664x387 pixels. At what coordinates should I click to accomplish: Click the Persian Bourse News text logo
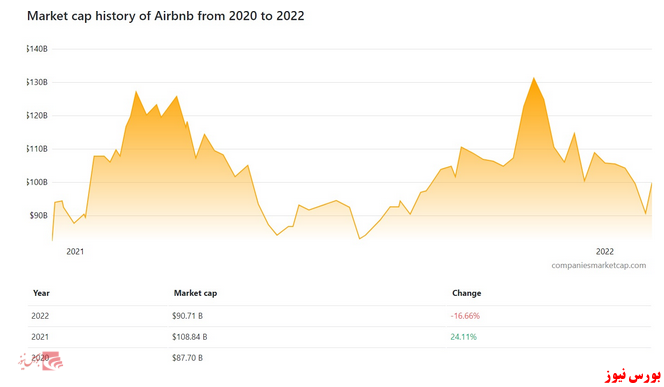click(632, 375)
